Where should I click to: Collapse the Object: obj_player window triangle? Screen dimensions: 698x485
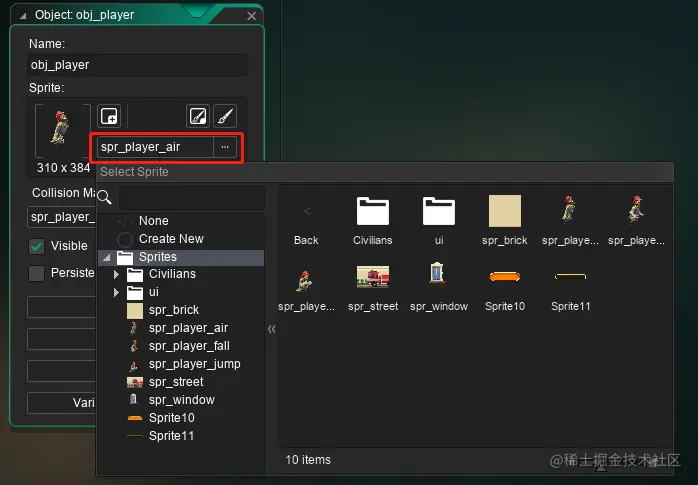(x=23, y=16)
